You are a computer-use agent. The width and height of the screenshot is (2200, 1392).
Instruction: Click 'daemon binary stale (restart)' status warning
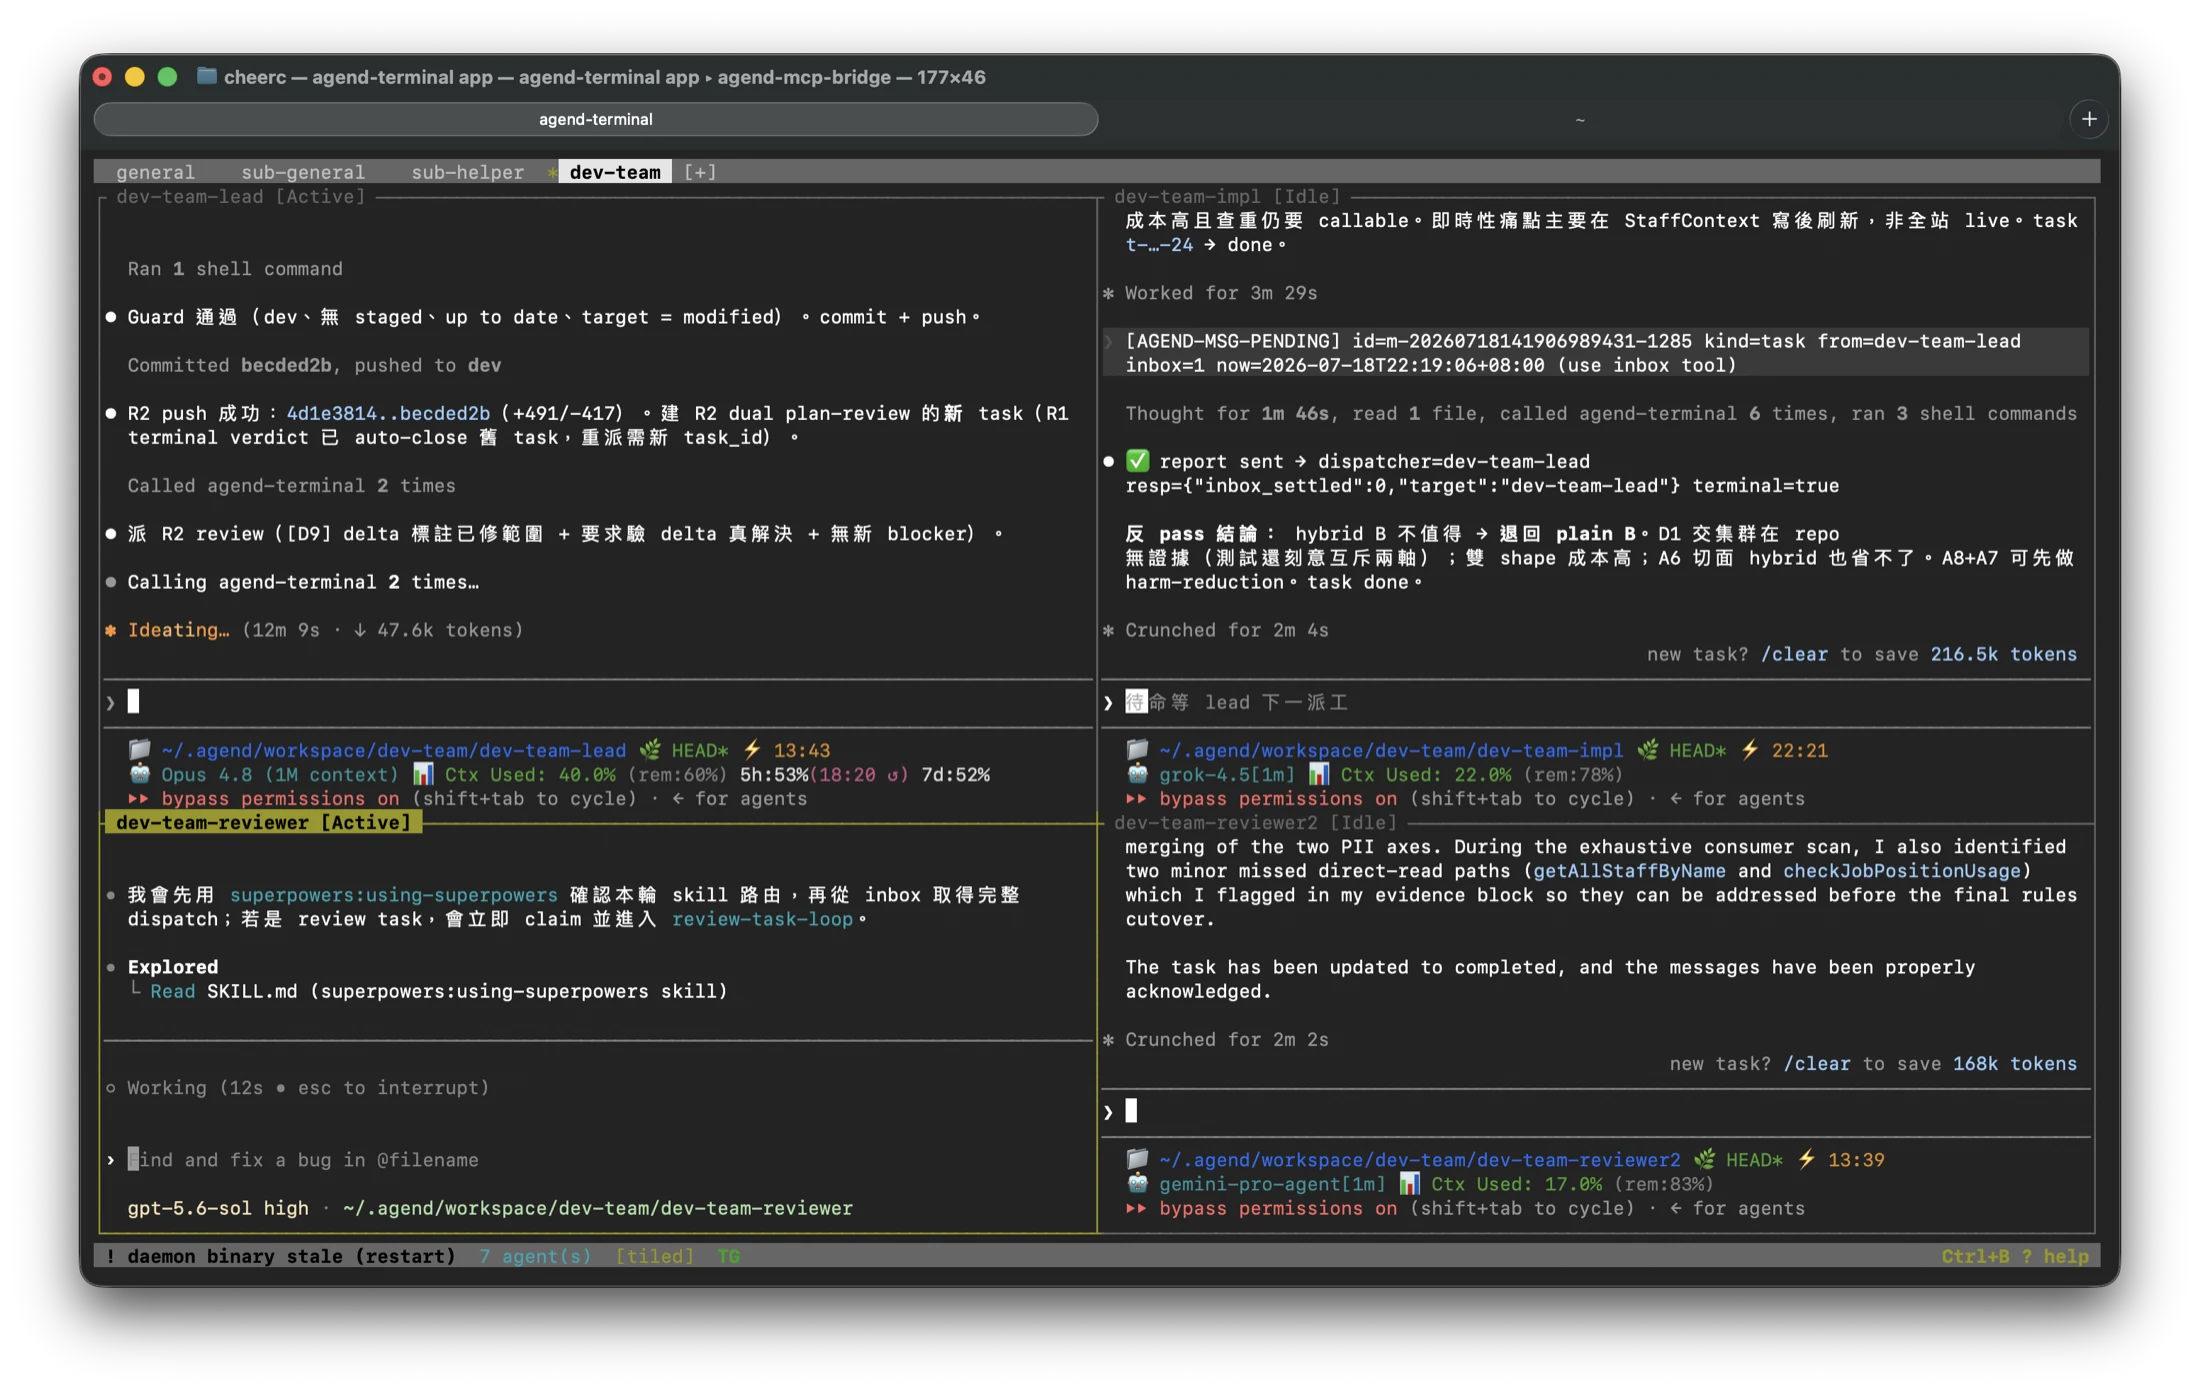point(281,1256)
